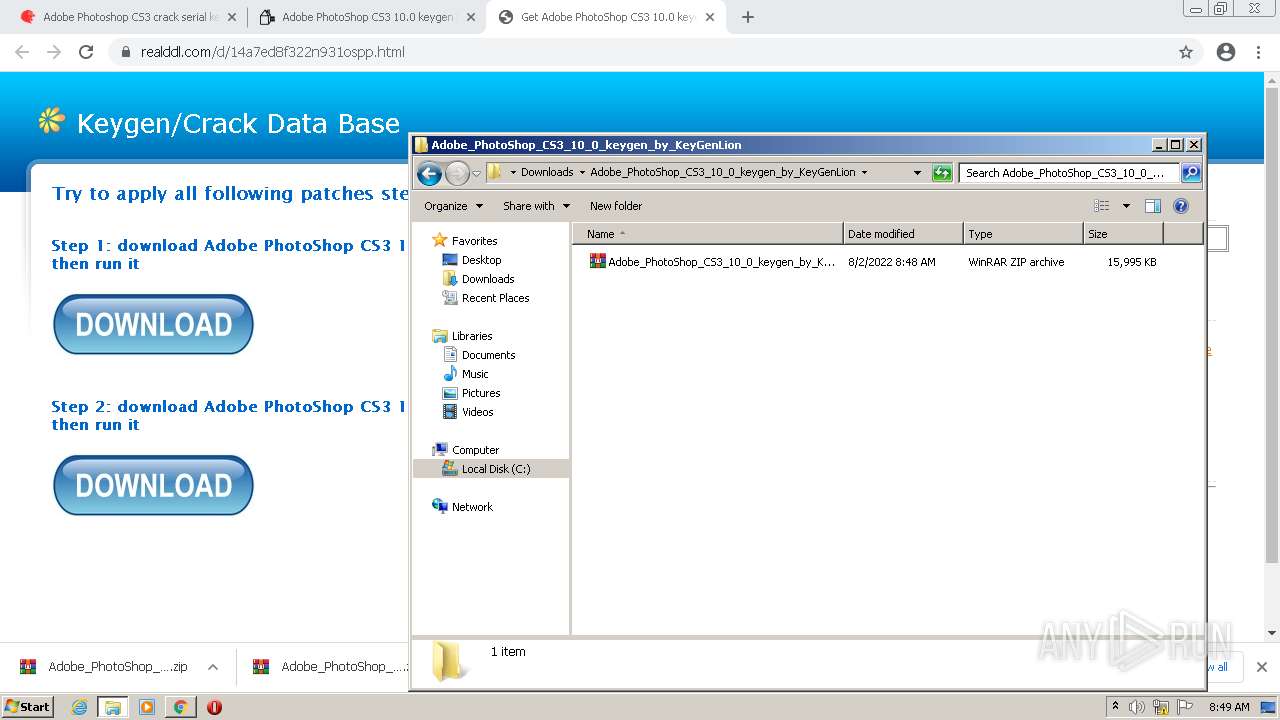
Task: Click the Explorer search magnifier icon
Action: click(1190, 173)
